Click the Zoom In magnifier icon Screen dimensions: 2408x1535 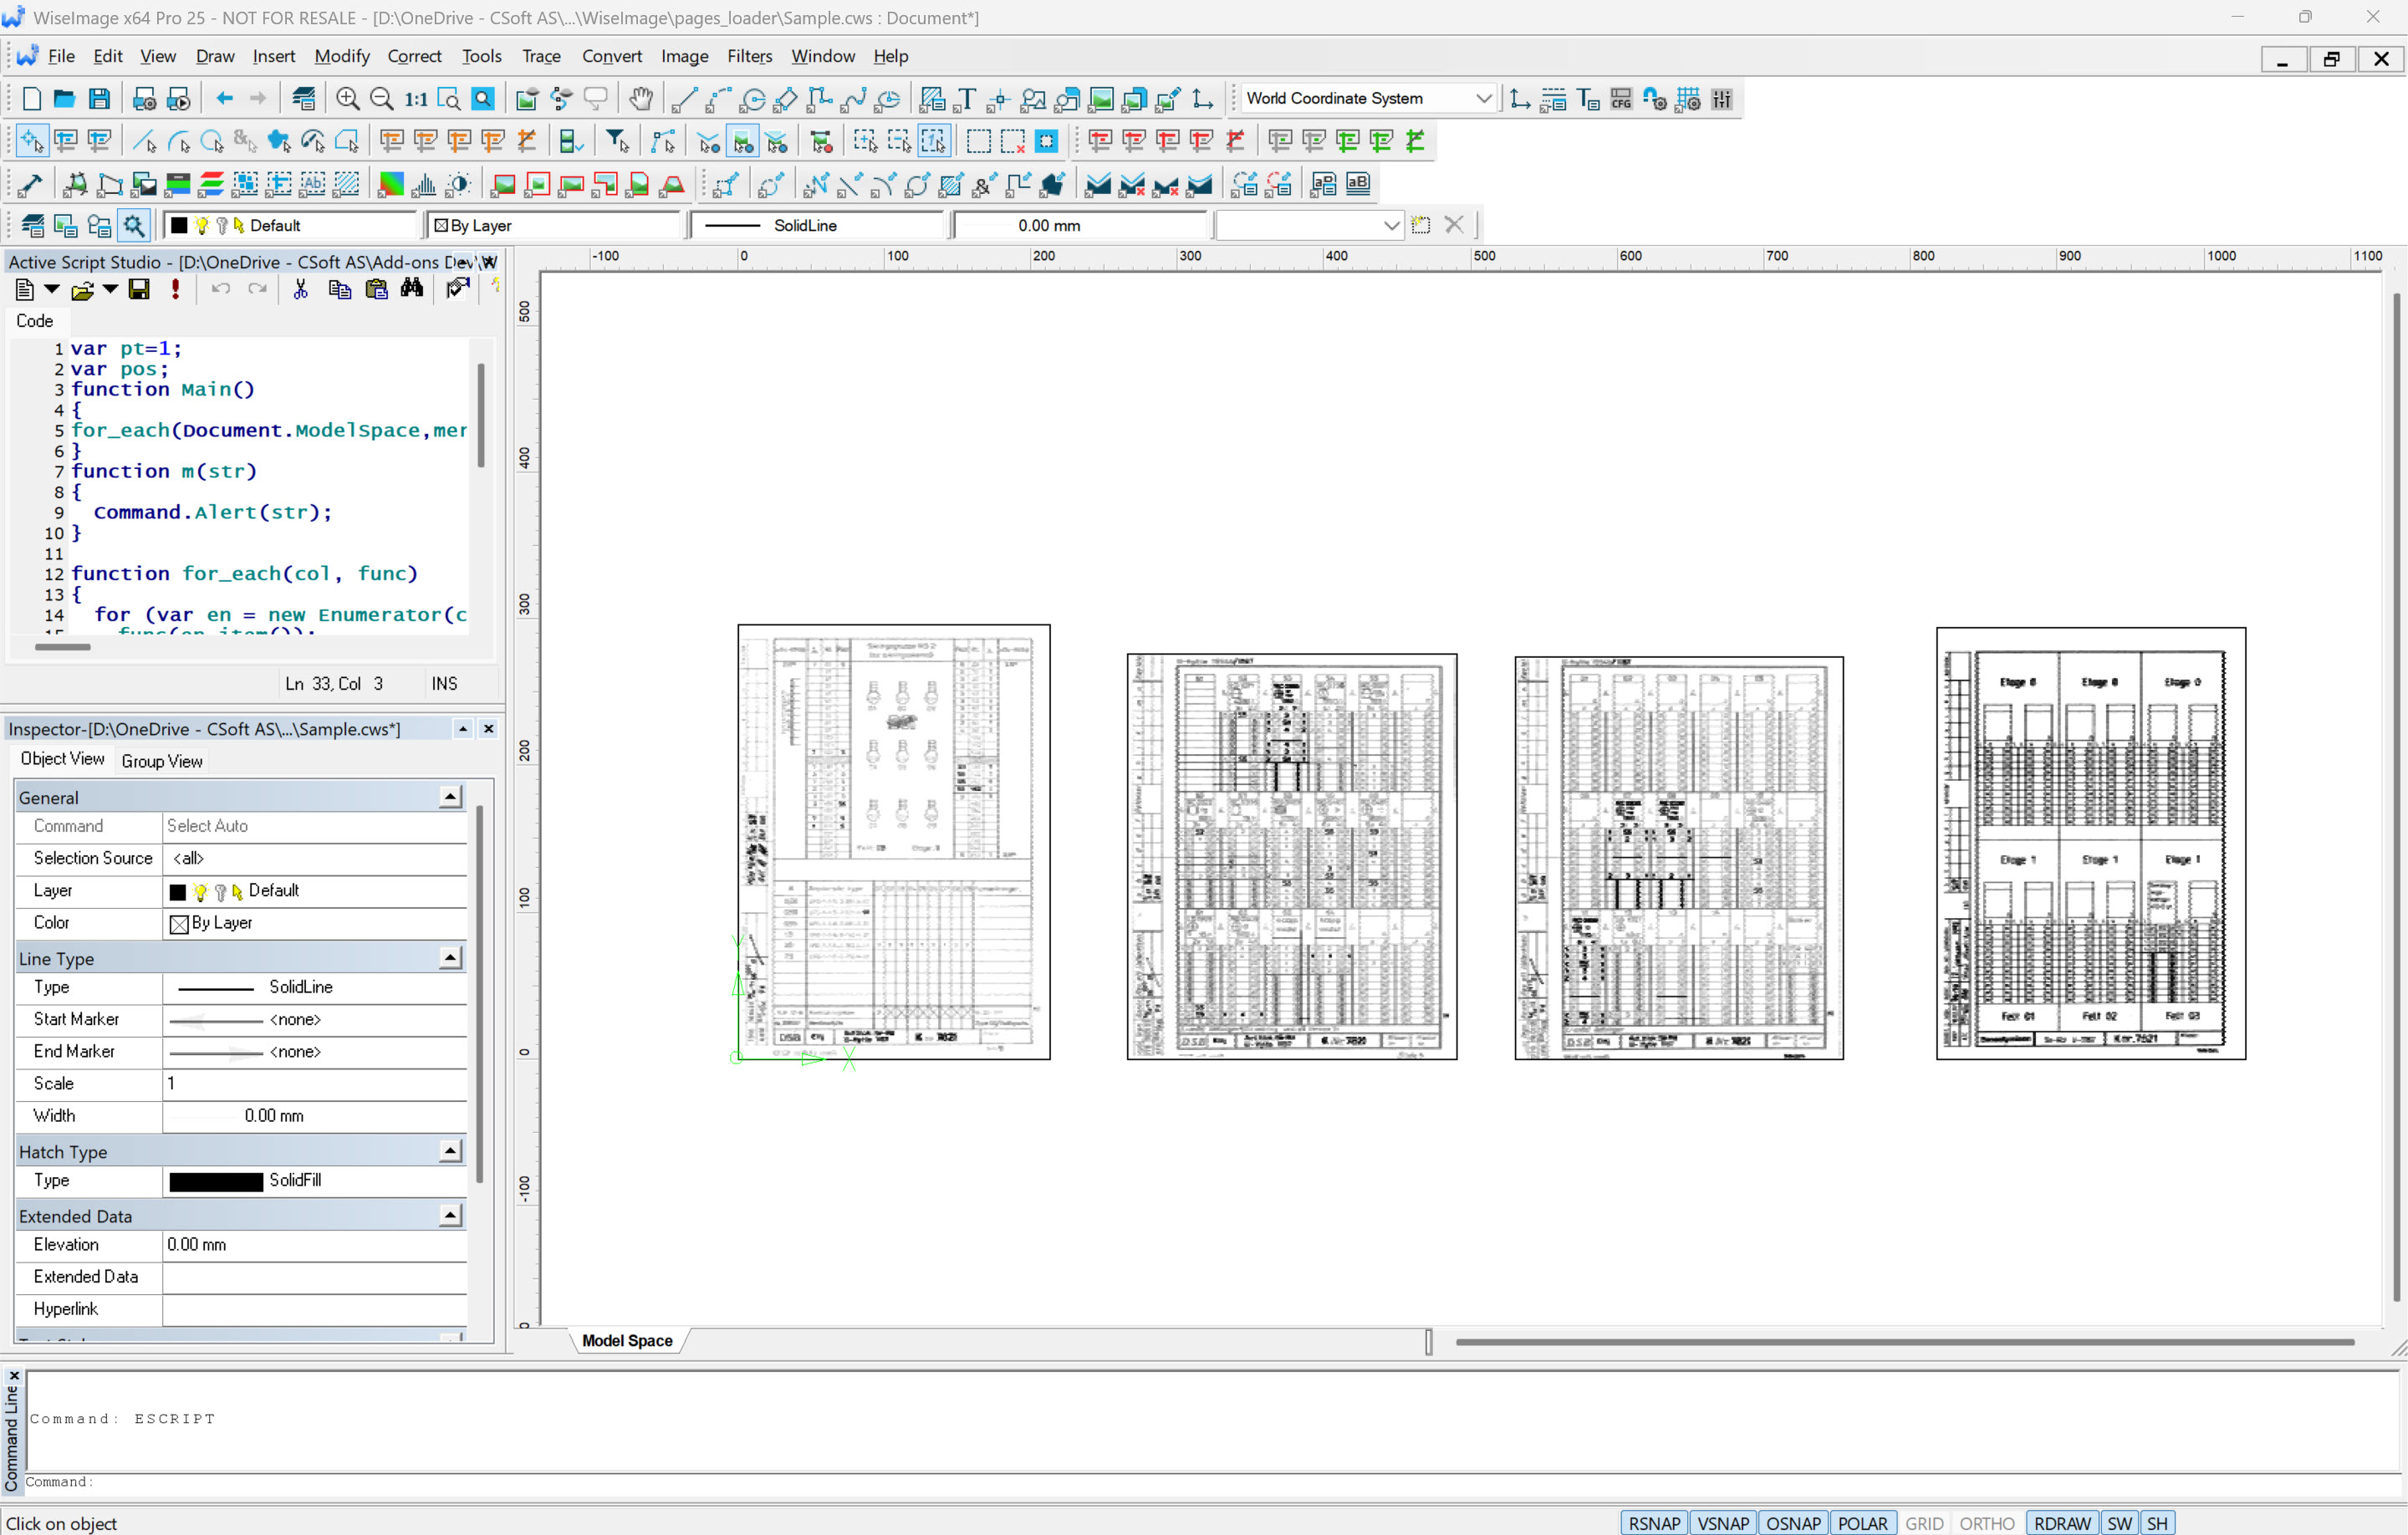[347, 99]
